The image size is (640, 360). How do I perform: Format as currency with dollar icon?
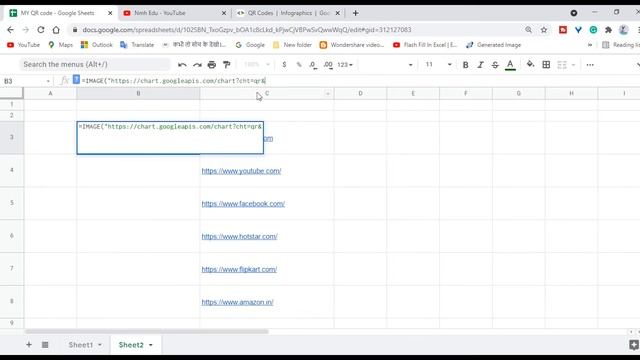pyautogui.click(x=284, y=64)
